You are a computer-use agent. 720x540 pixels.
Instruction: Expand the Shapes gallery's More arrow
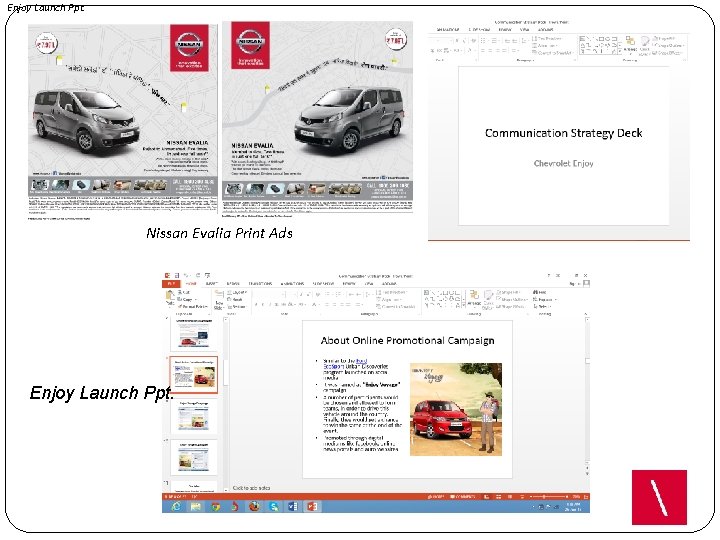pyautogui.click(x=463, y=305)
